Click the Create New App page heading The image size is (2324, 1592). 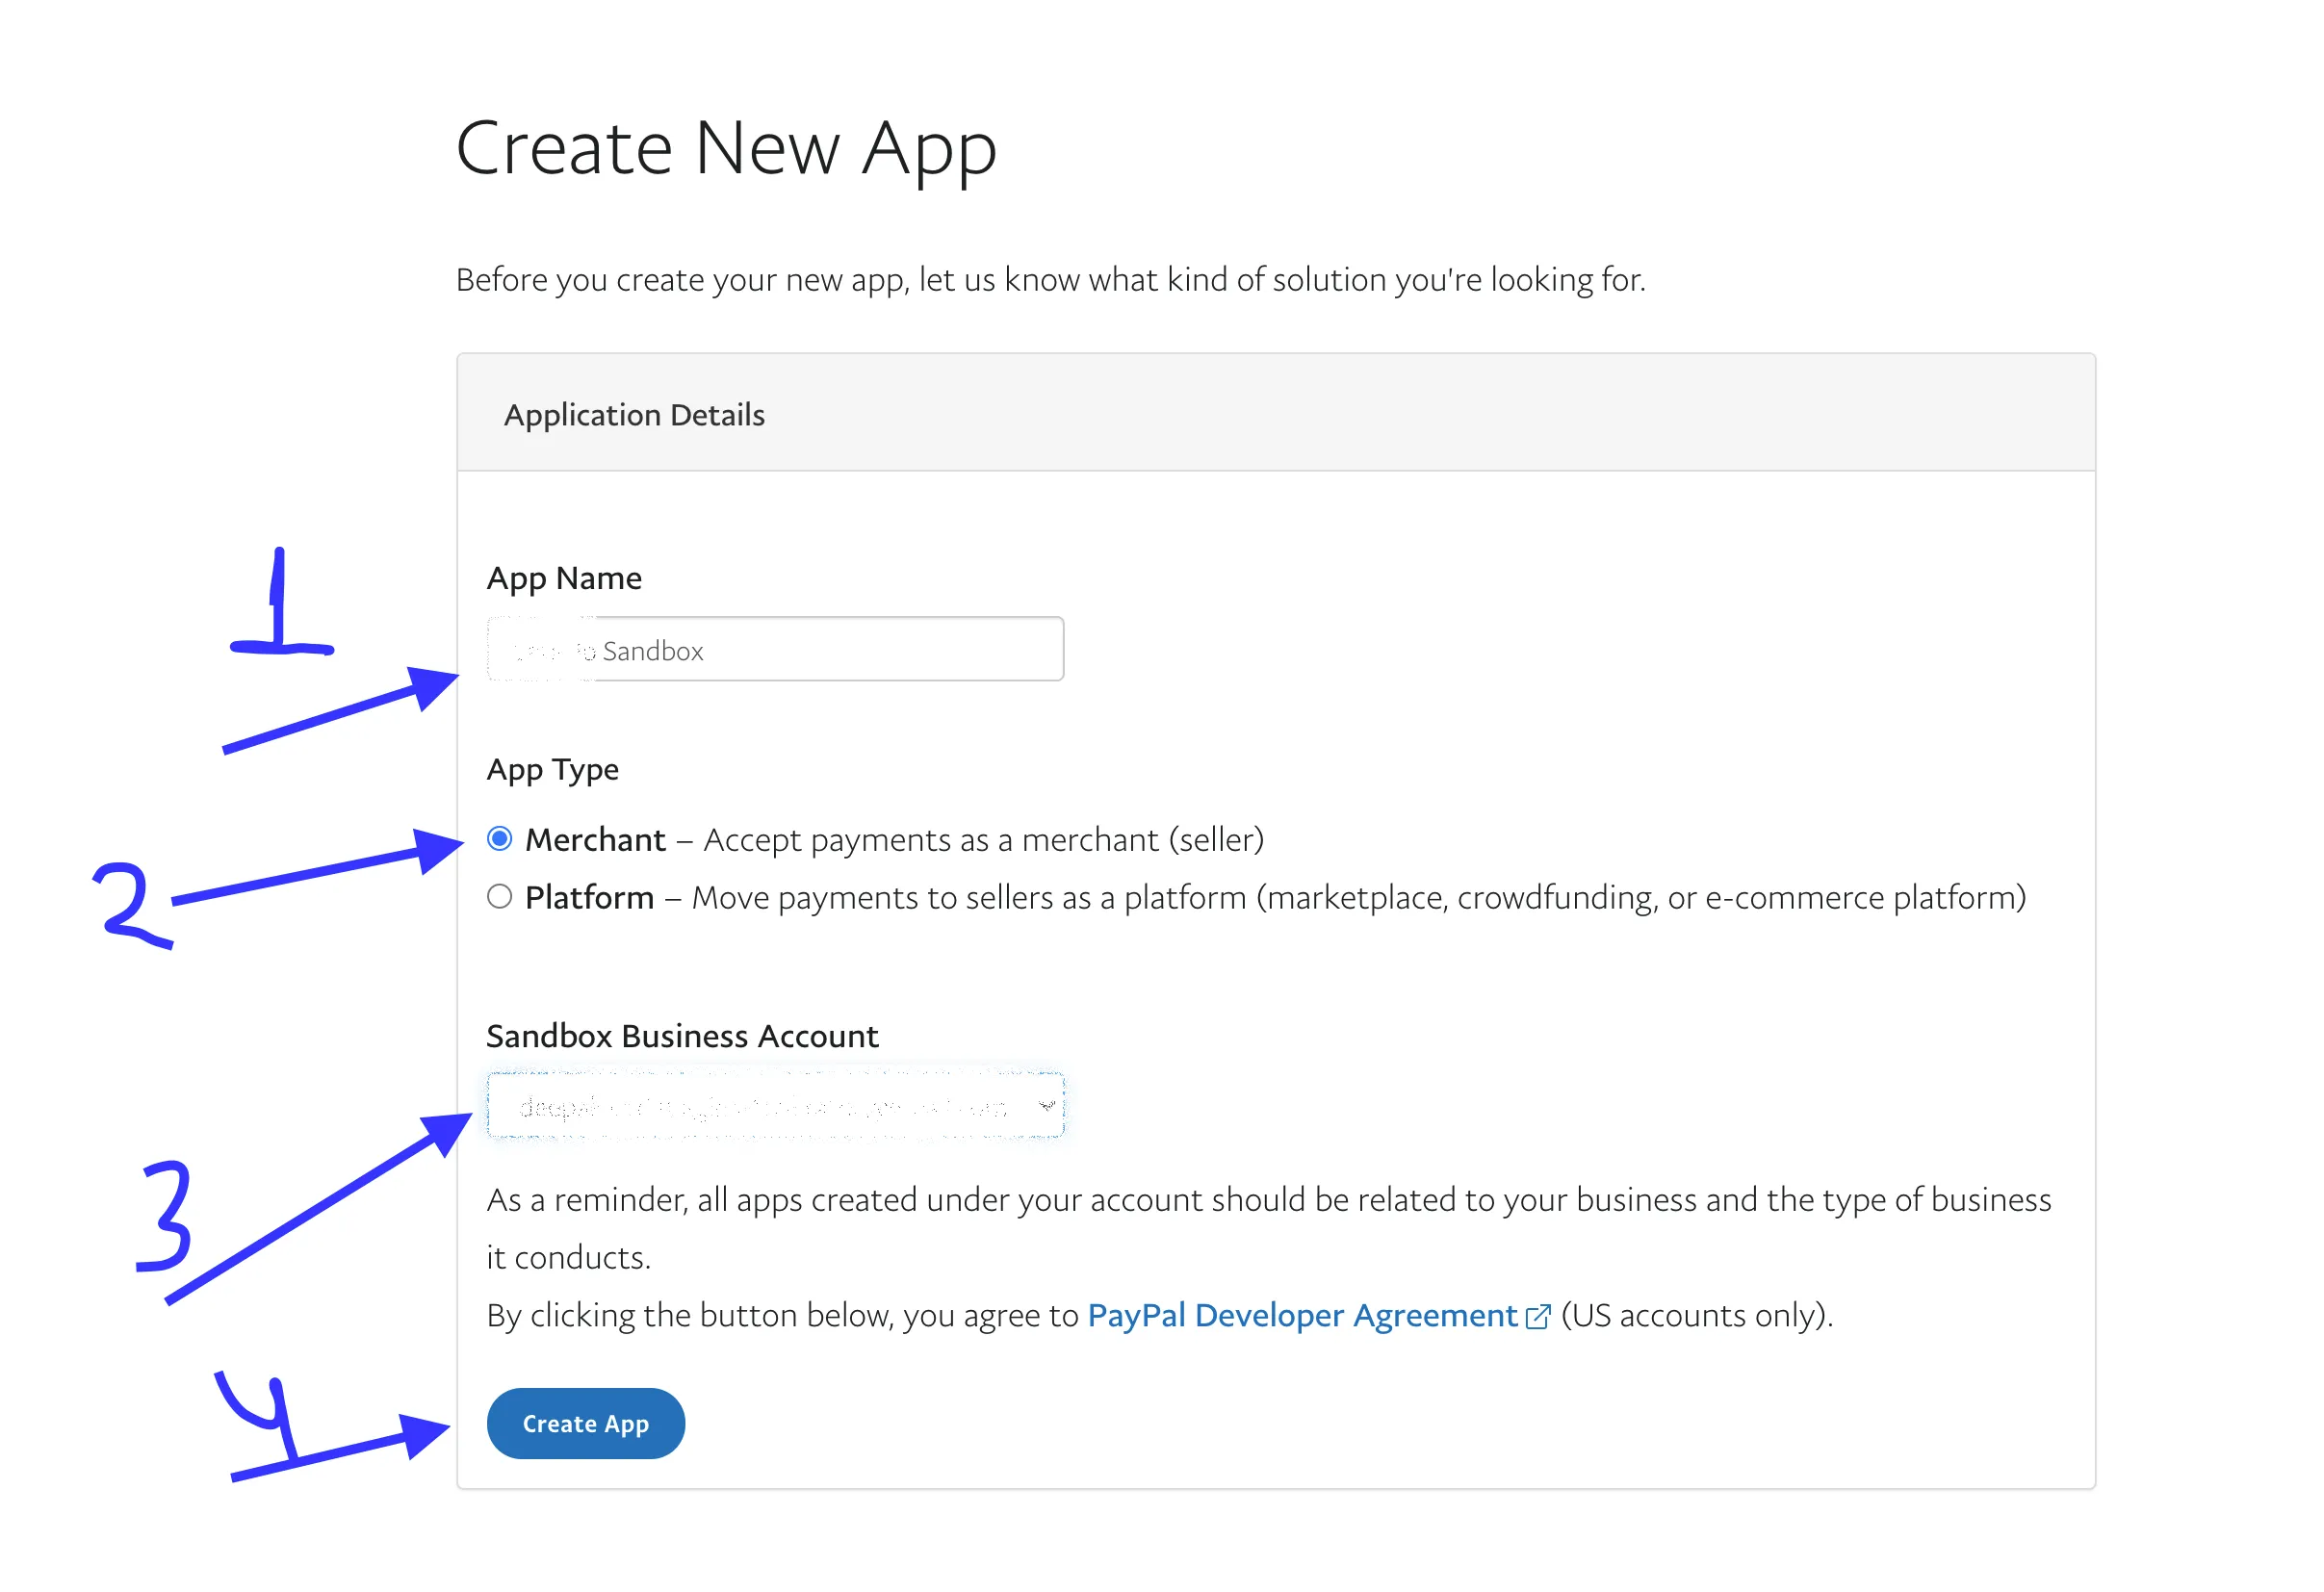[x=726, y=148]
